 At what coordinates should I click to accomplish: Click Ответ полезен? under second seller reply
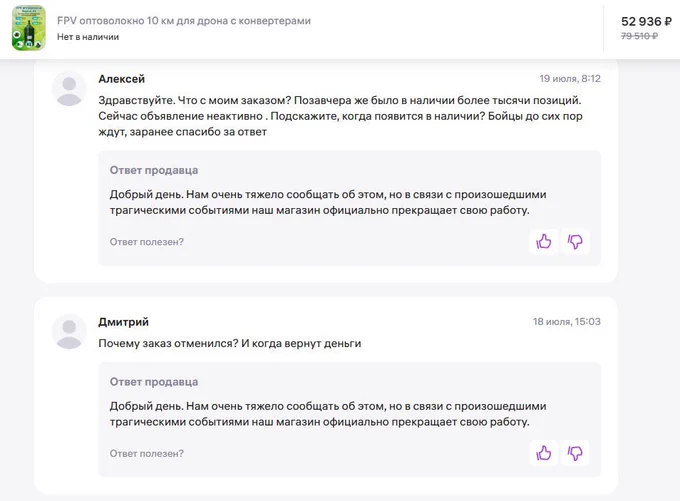point(147,454)
